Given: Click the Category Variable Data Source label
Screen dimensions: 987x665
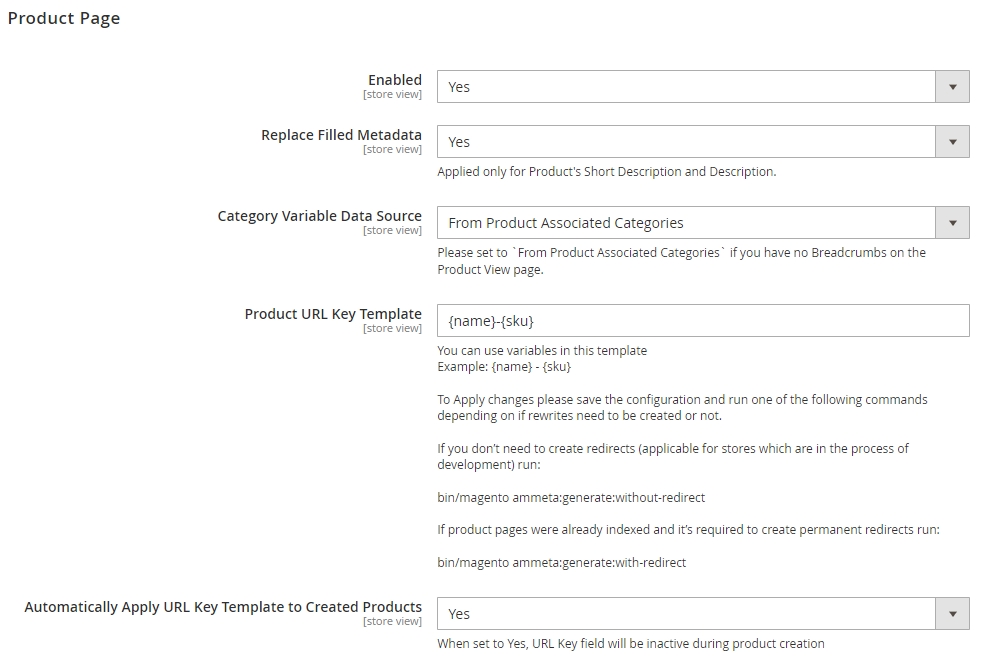Looking at the screenshot, I should 320,216.
